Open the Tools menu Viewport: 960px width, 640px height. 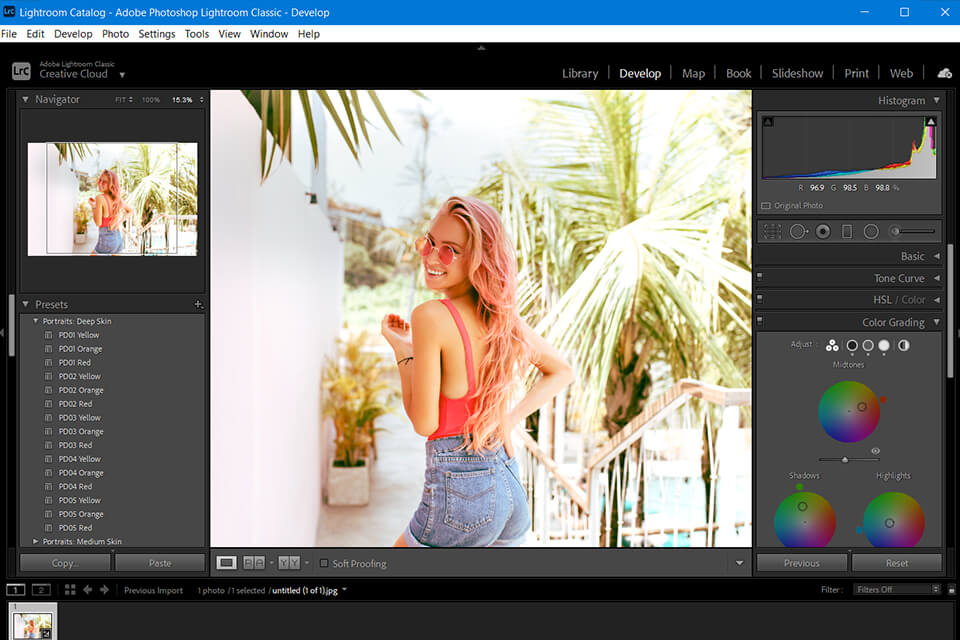pos(197,34)
